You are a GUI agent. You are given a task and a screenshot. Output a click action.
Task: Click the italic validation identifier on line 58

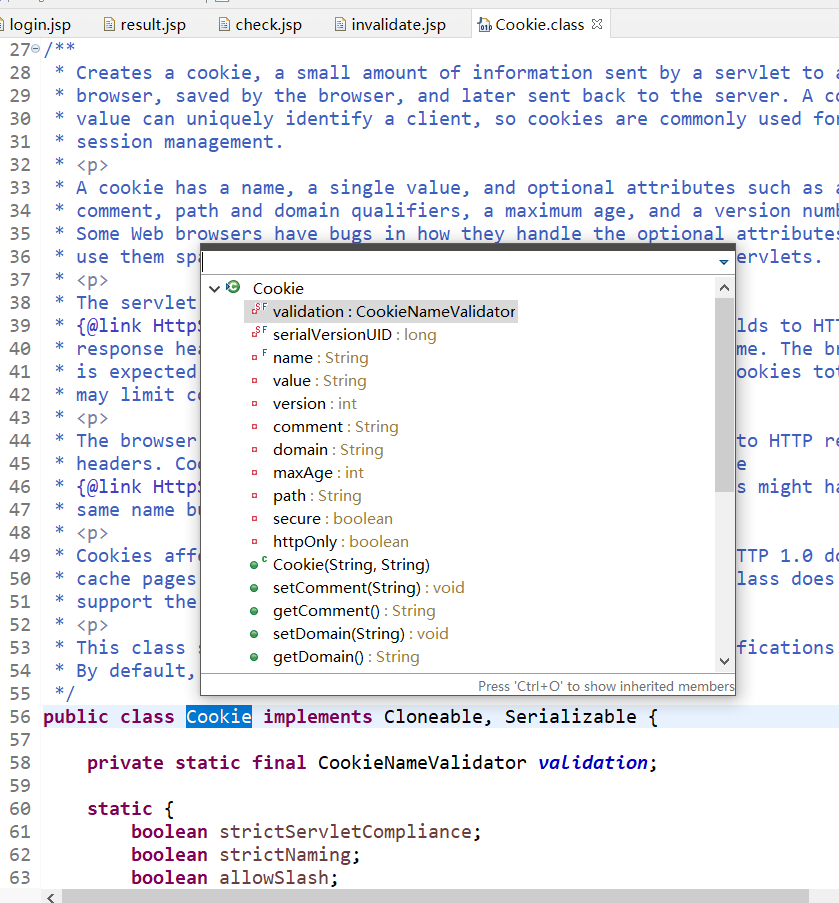tap(593, 763)
